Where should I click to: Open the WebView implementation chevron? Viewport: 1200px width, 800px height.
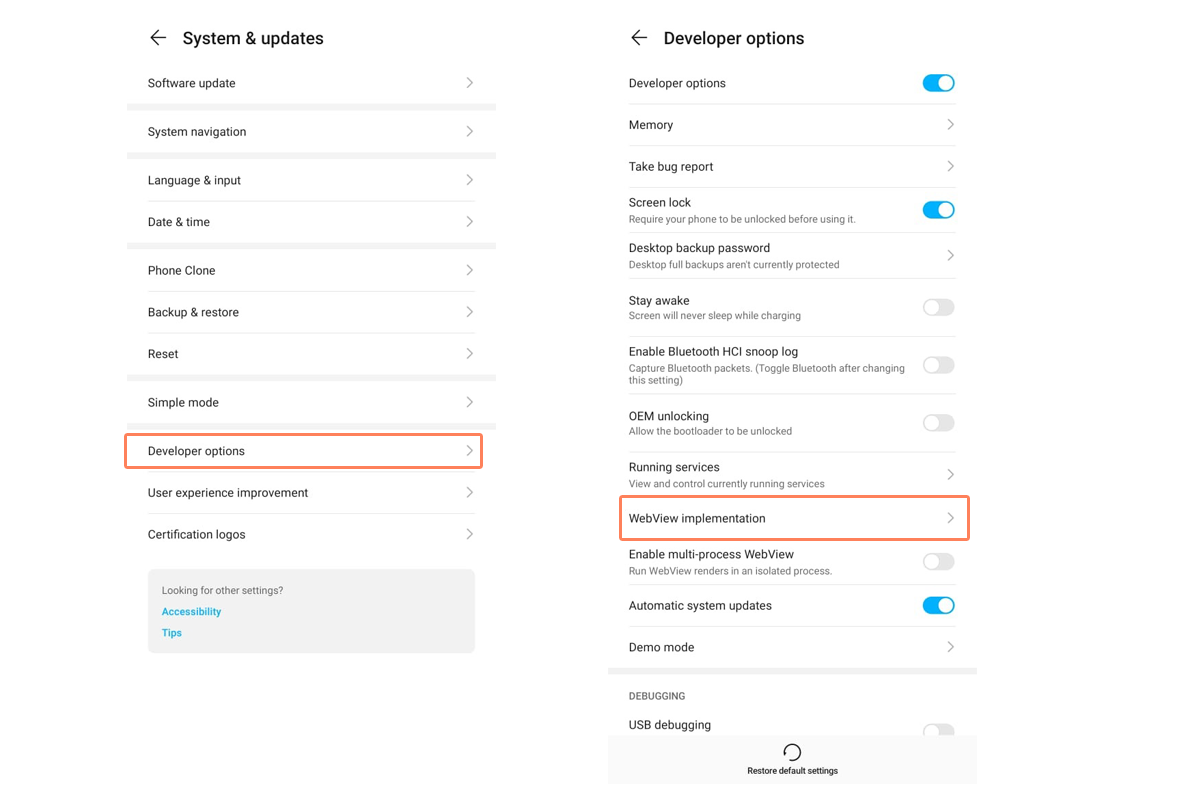click(950, 518)
